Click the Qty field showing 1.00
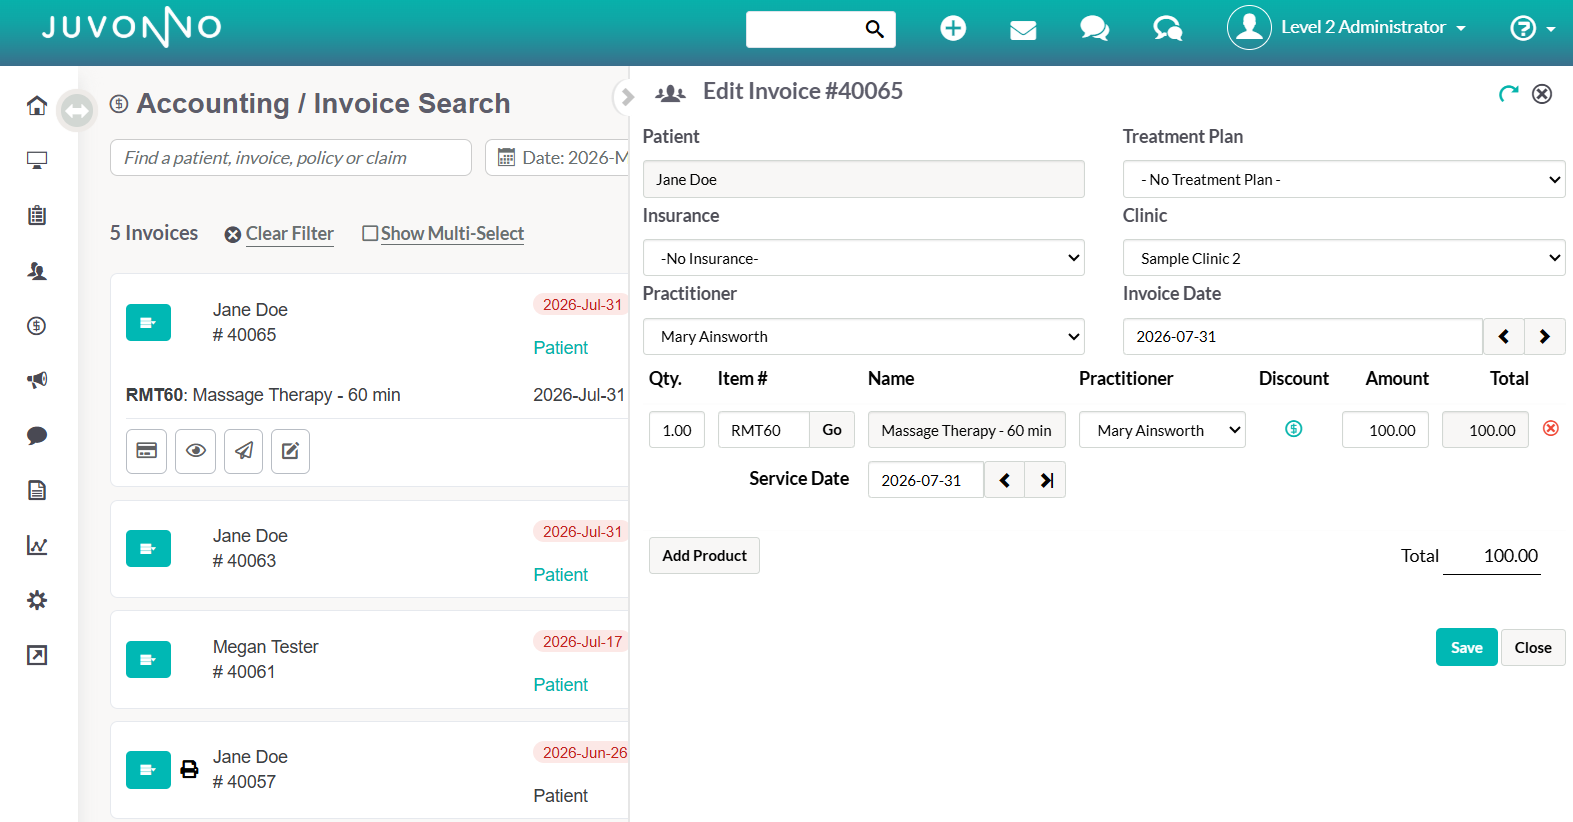1573x822 pixels. 677,430
